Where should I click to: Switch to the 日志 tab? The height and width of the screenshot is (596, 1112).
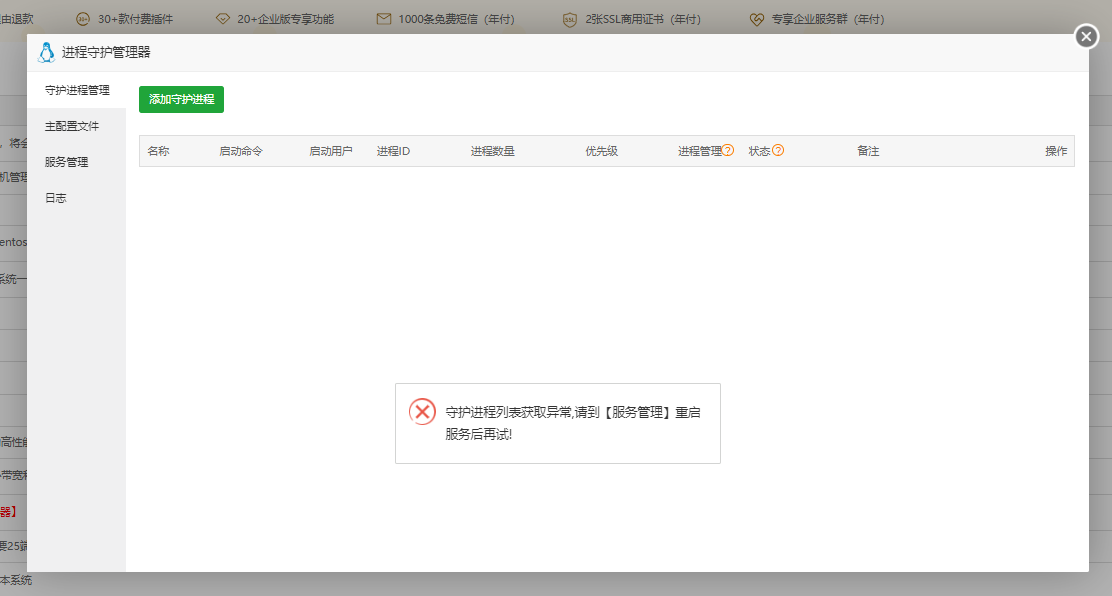coord(77,198)
